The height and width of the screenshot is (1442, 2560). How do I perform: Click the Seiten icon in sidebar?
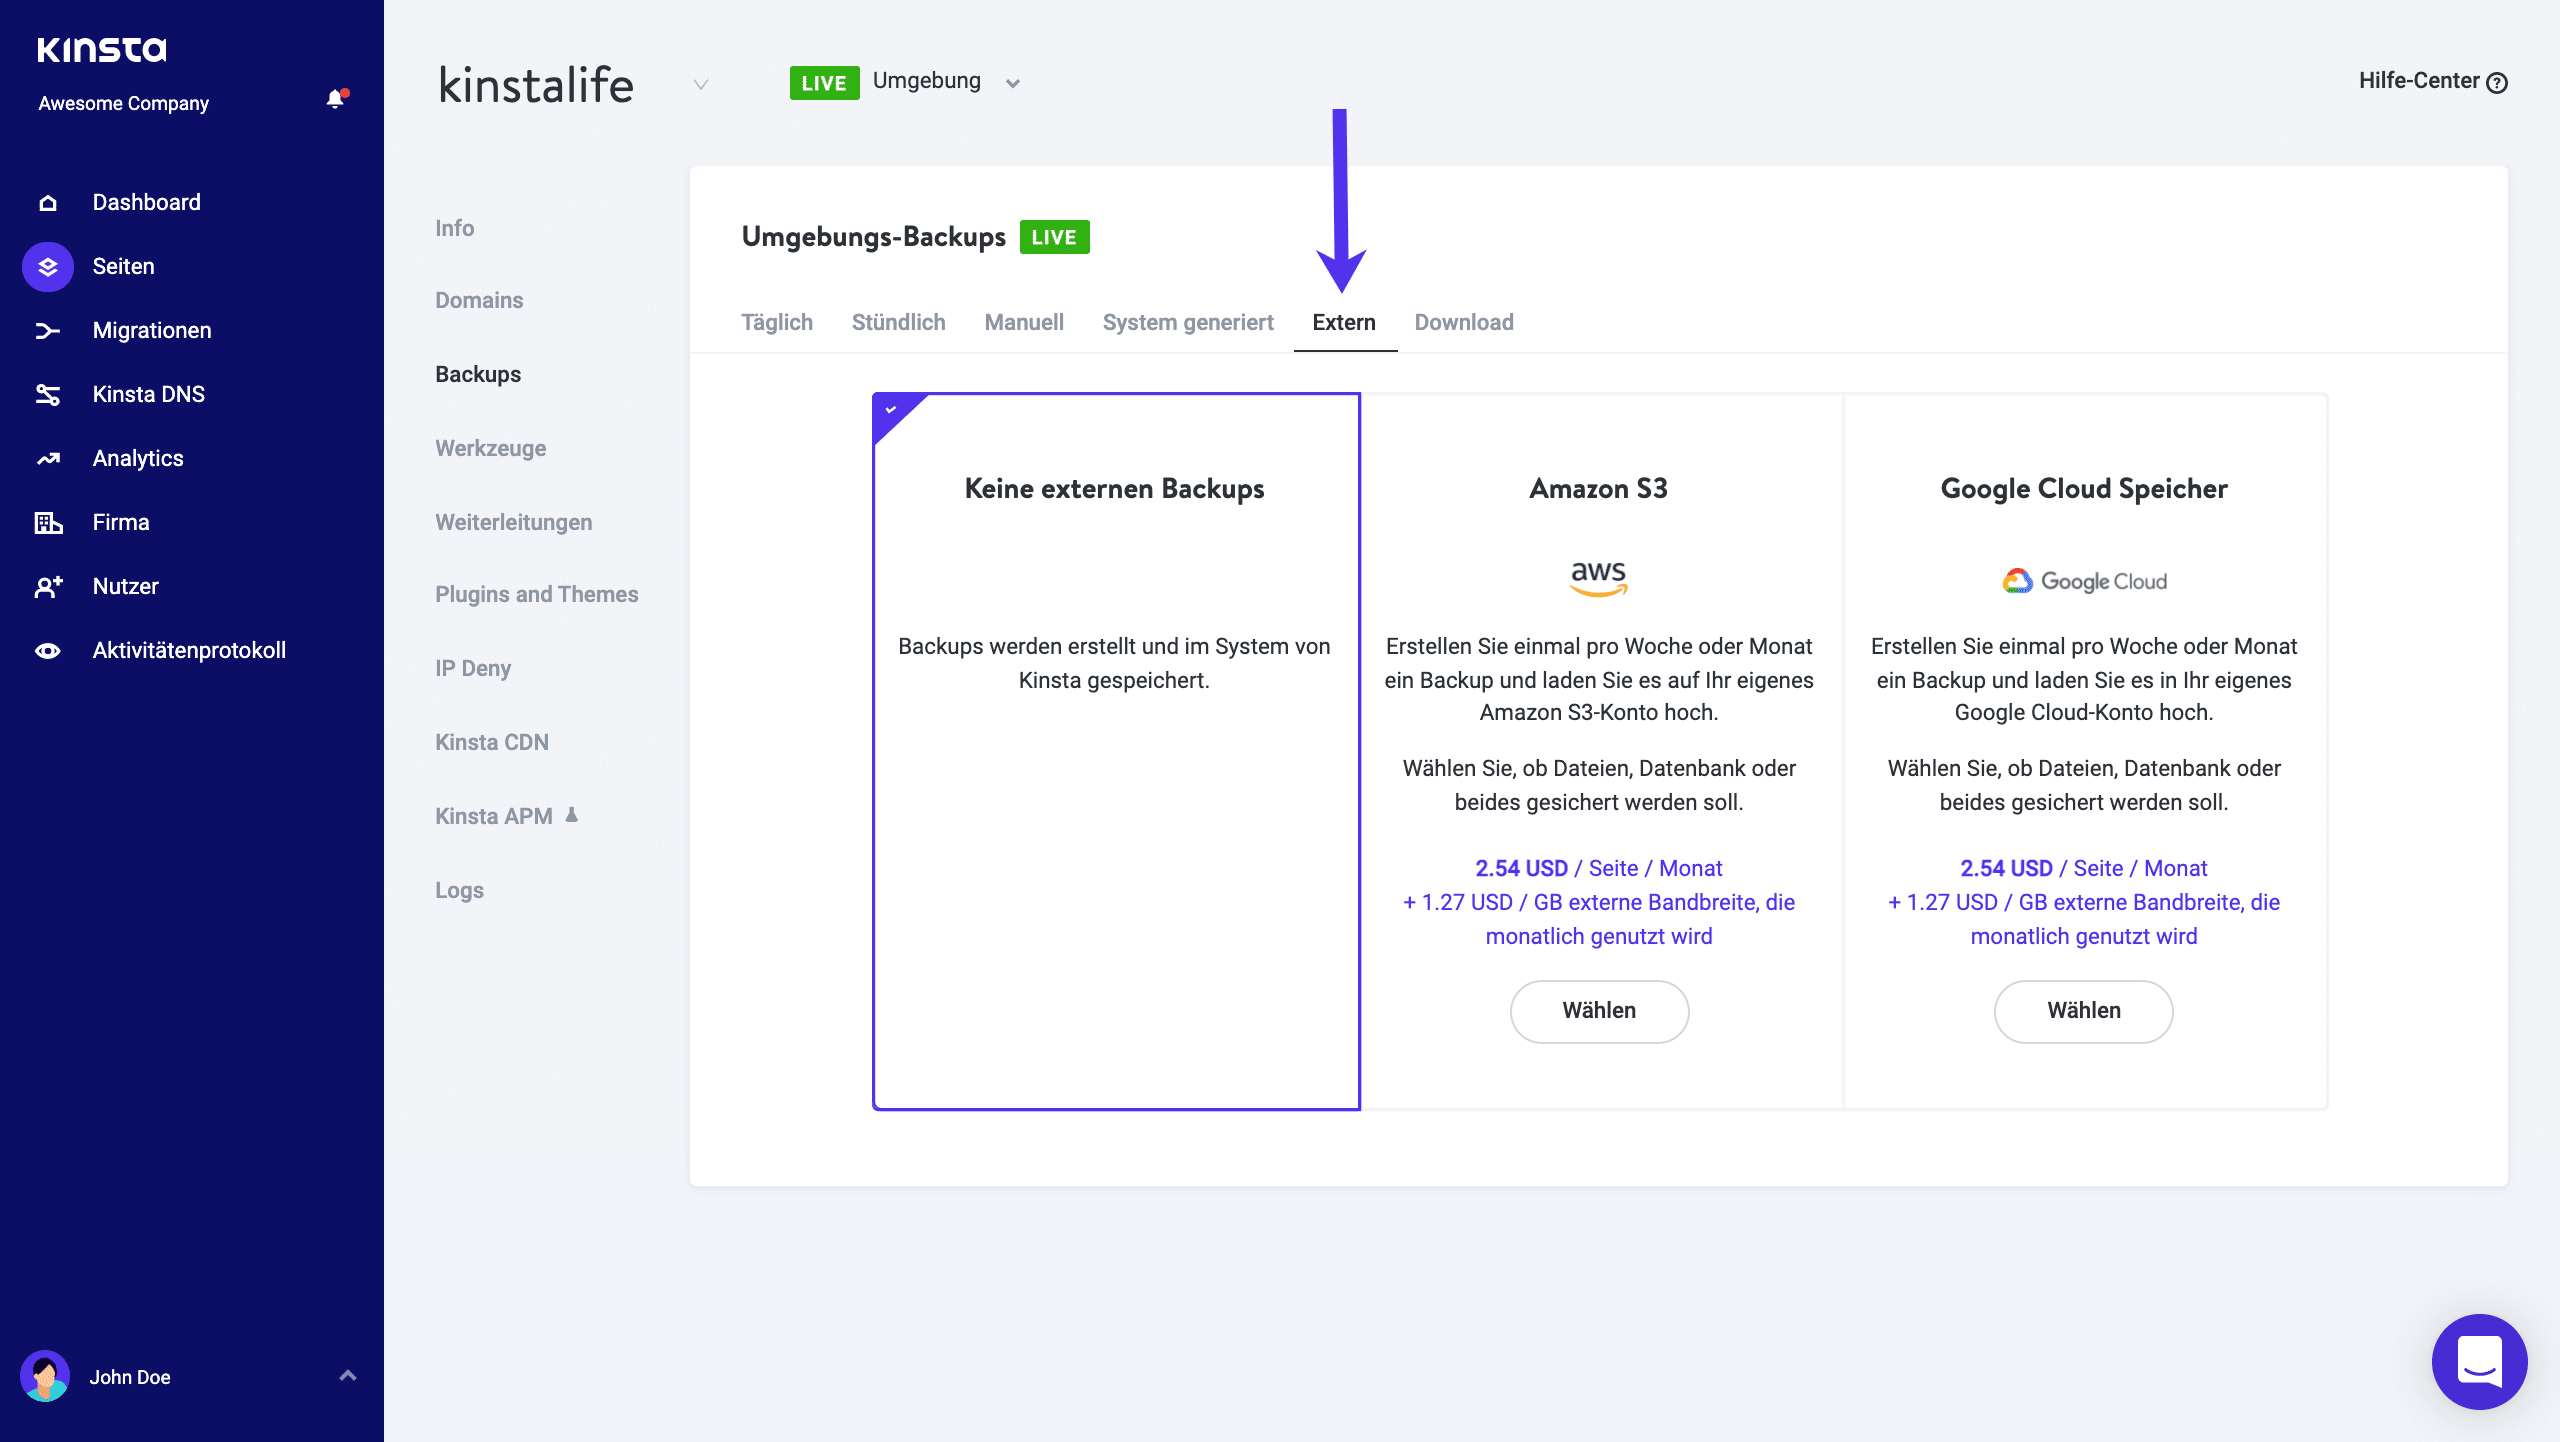49,266
